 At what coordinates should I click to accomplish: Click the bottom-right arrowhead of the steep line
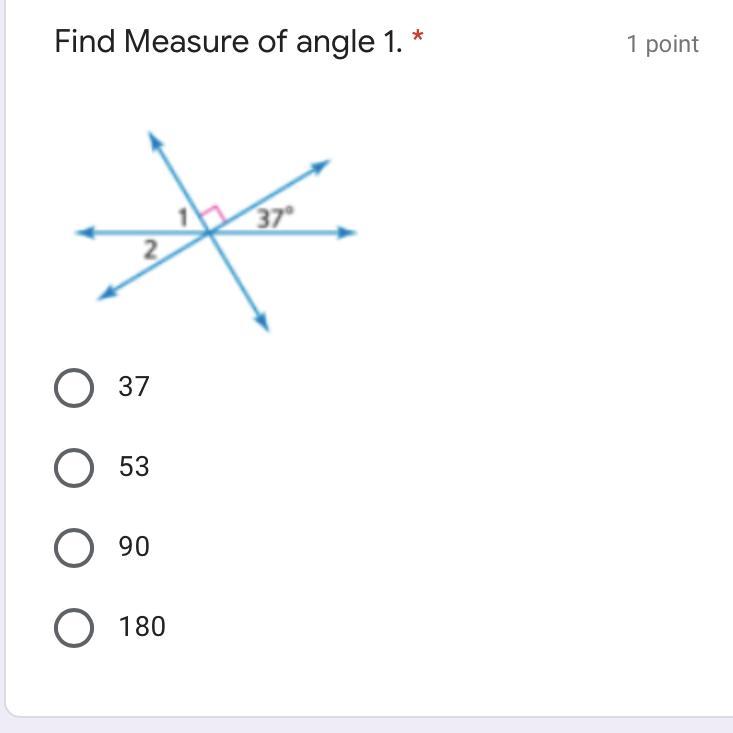point(263,322)
